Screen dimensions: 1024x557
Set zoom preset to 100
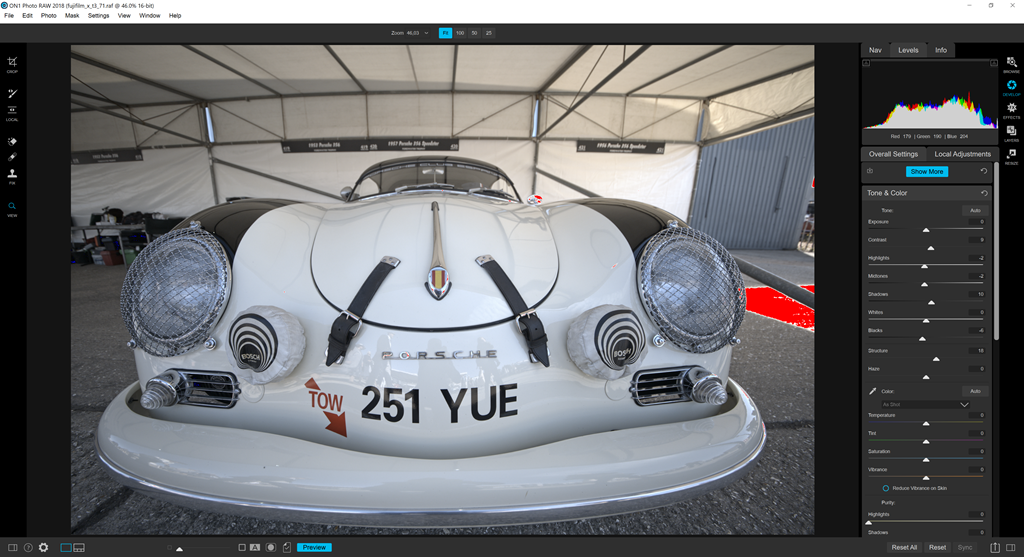coord(460,33)
